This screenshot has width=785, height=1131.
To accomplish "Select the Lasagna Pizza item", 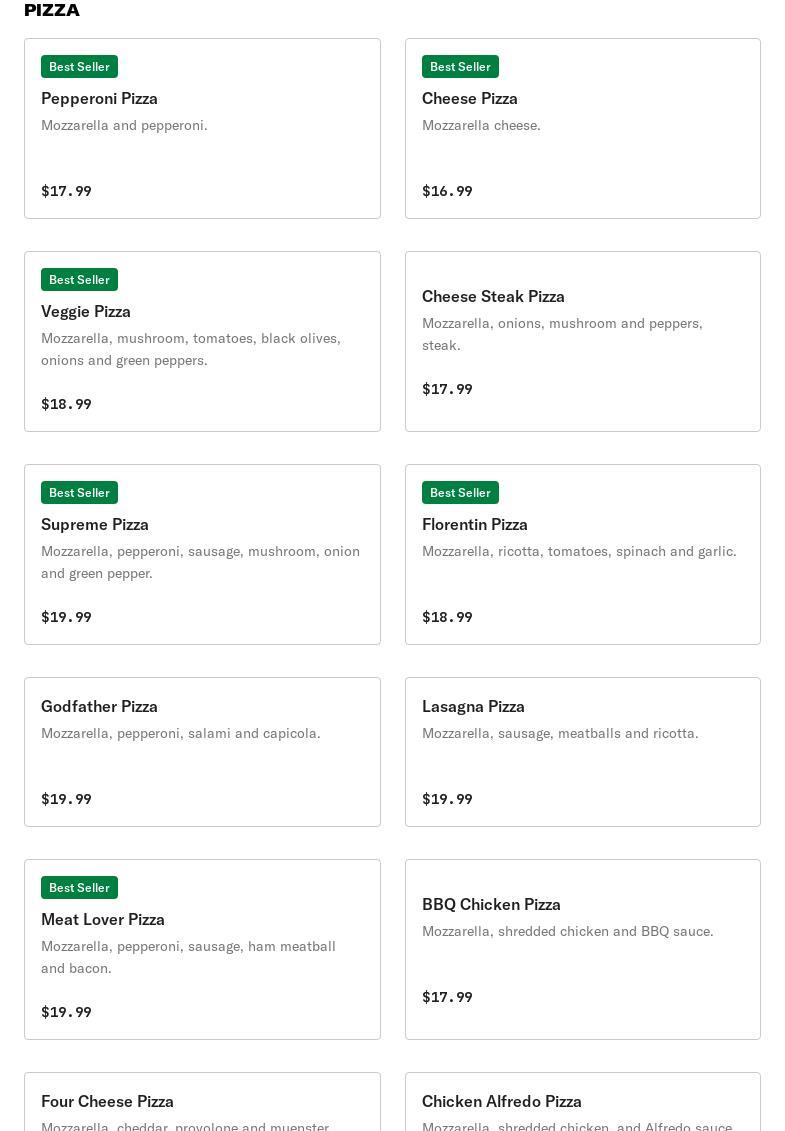I will [x=583, y=752].
